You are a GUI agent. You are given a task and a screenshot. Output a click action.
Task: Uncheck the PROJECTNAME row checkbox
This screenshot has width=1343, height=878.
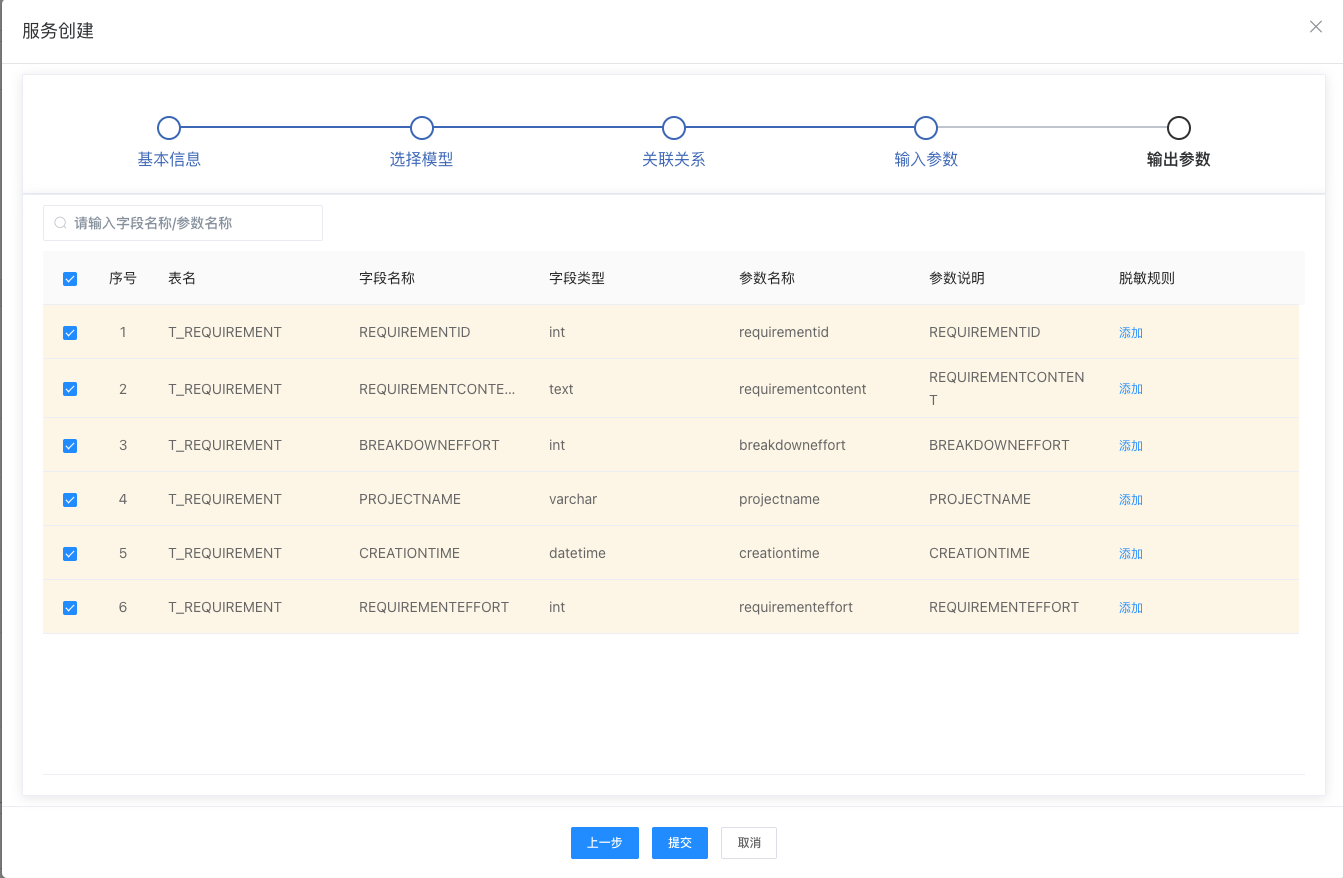pos(70,500)
